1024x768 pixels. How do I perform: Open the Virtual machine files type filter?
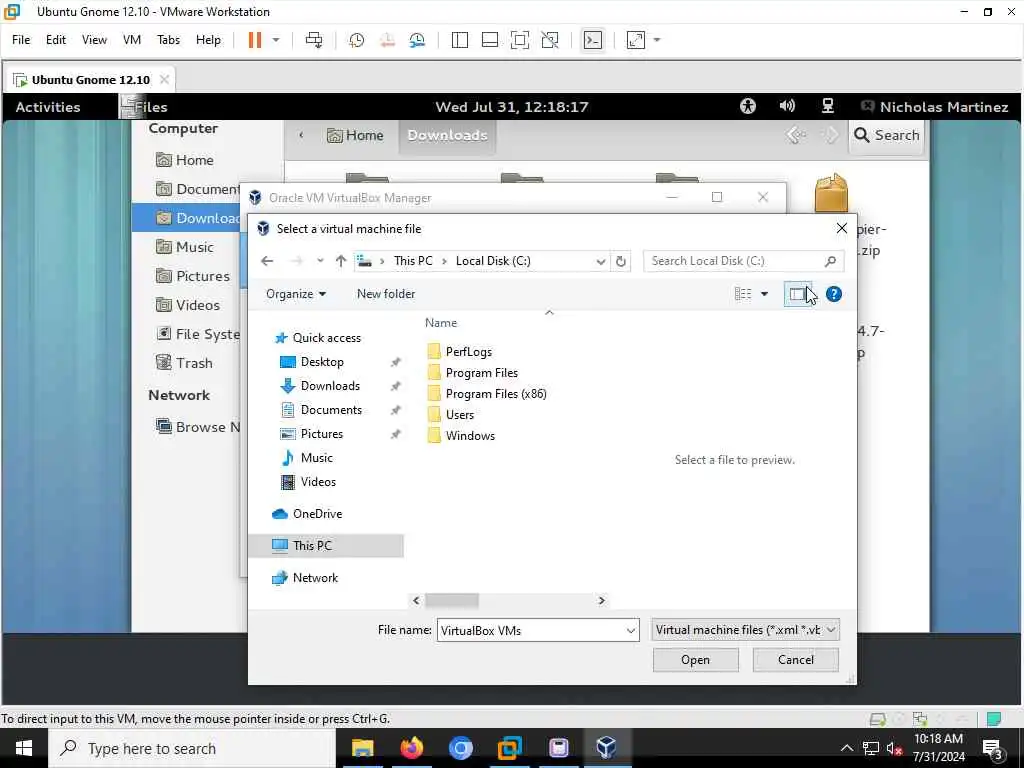745,630
